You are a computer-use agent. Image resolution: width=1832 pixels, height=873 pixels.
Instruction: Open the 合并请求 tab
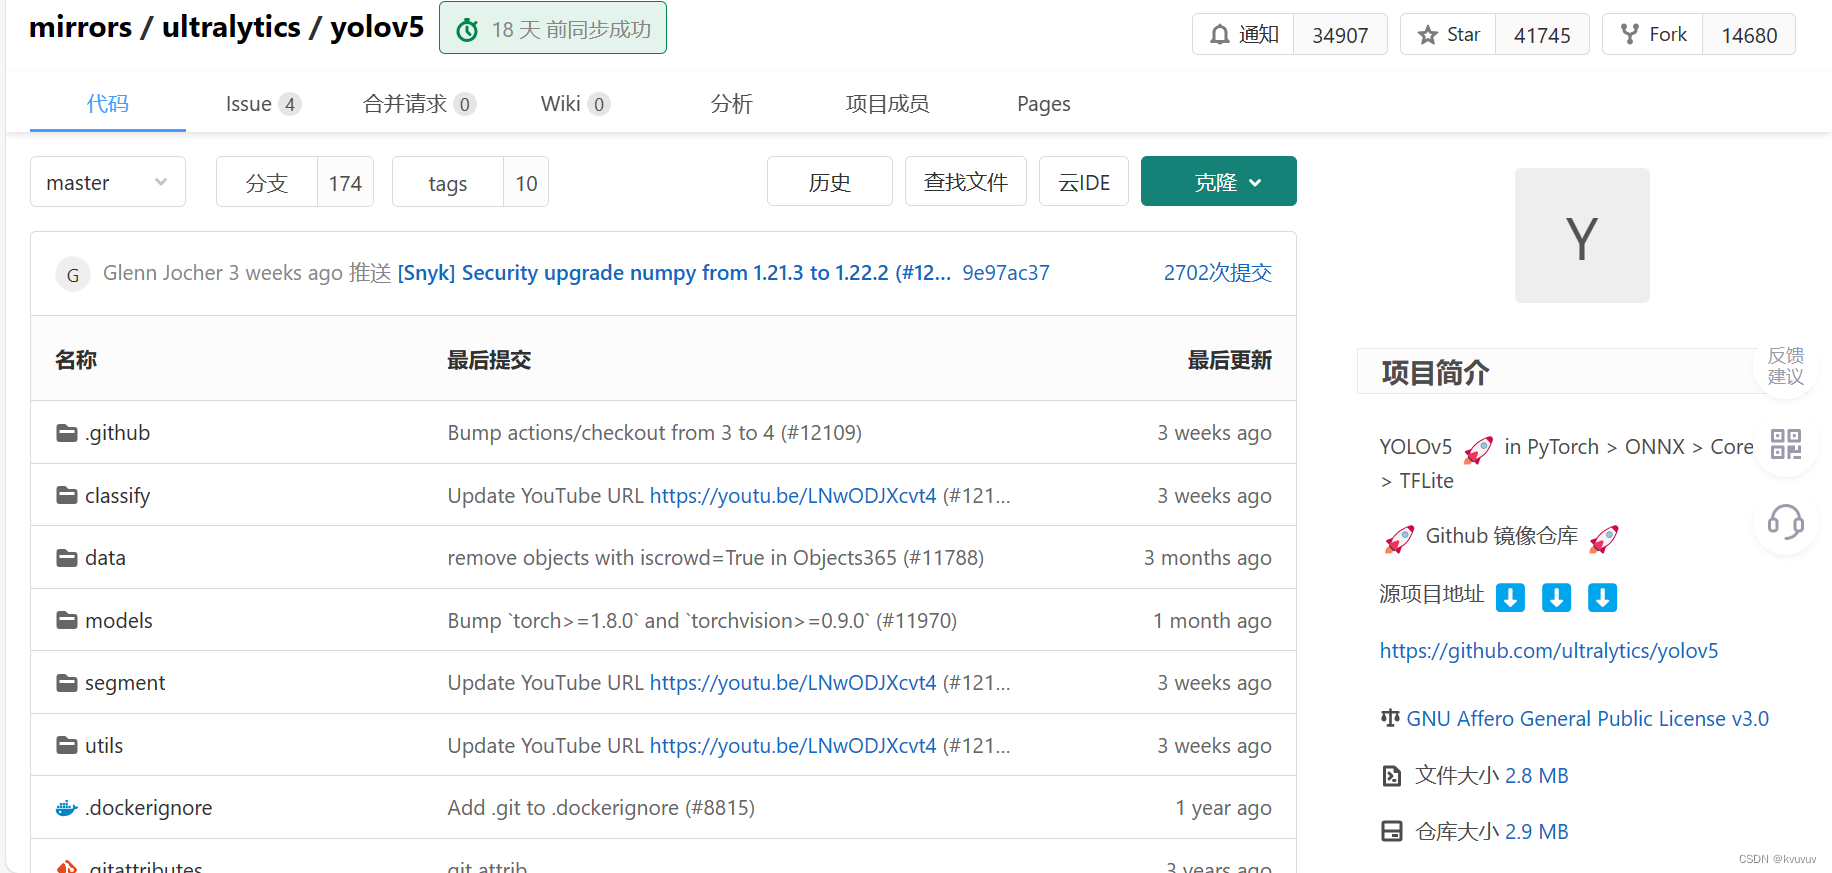coord(419,104)
